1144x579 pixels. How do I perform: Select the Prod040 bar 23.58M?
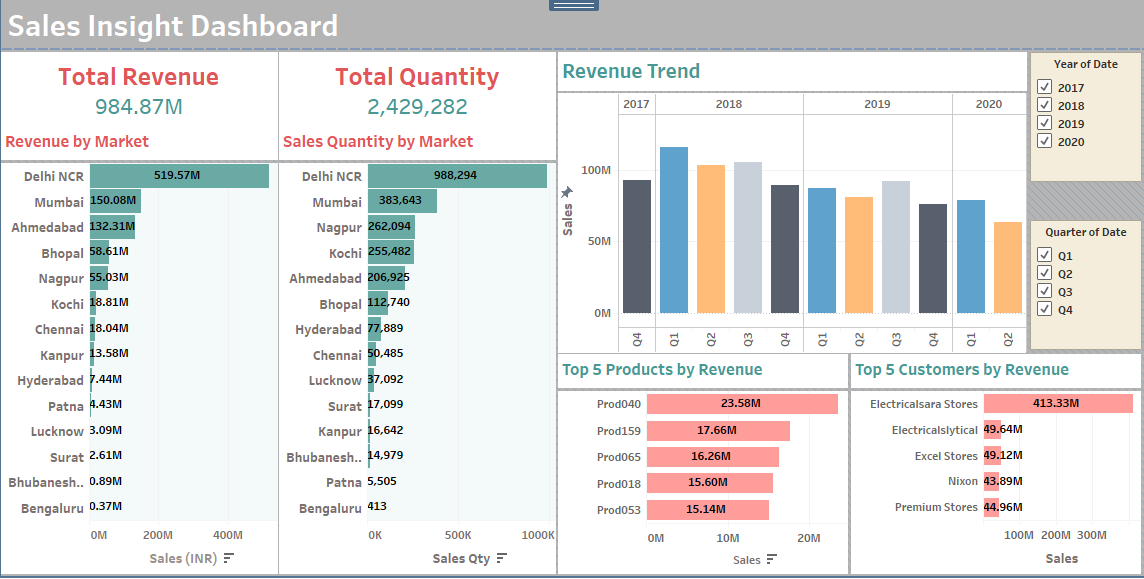(743, 403)
